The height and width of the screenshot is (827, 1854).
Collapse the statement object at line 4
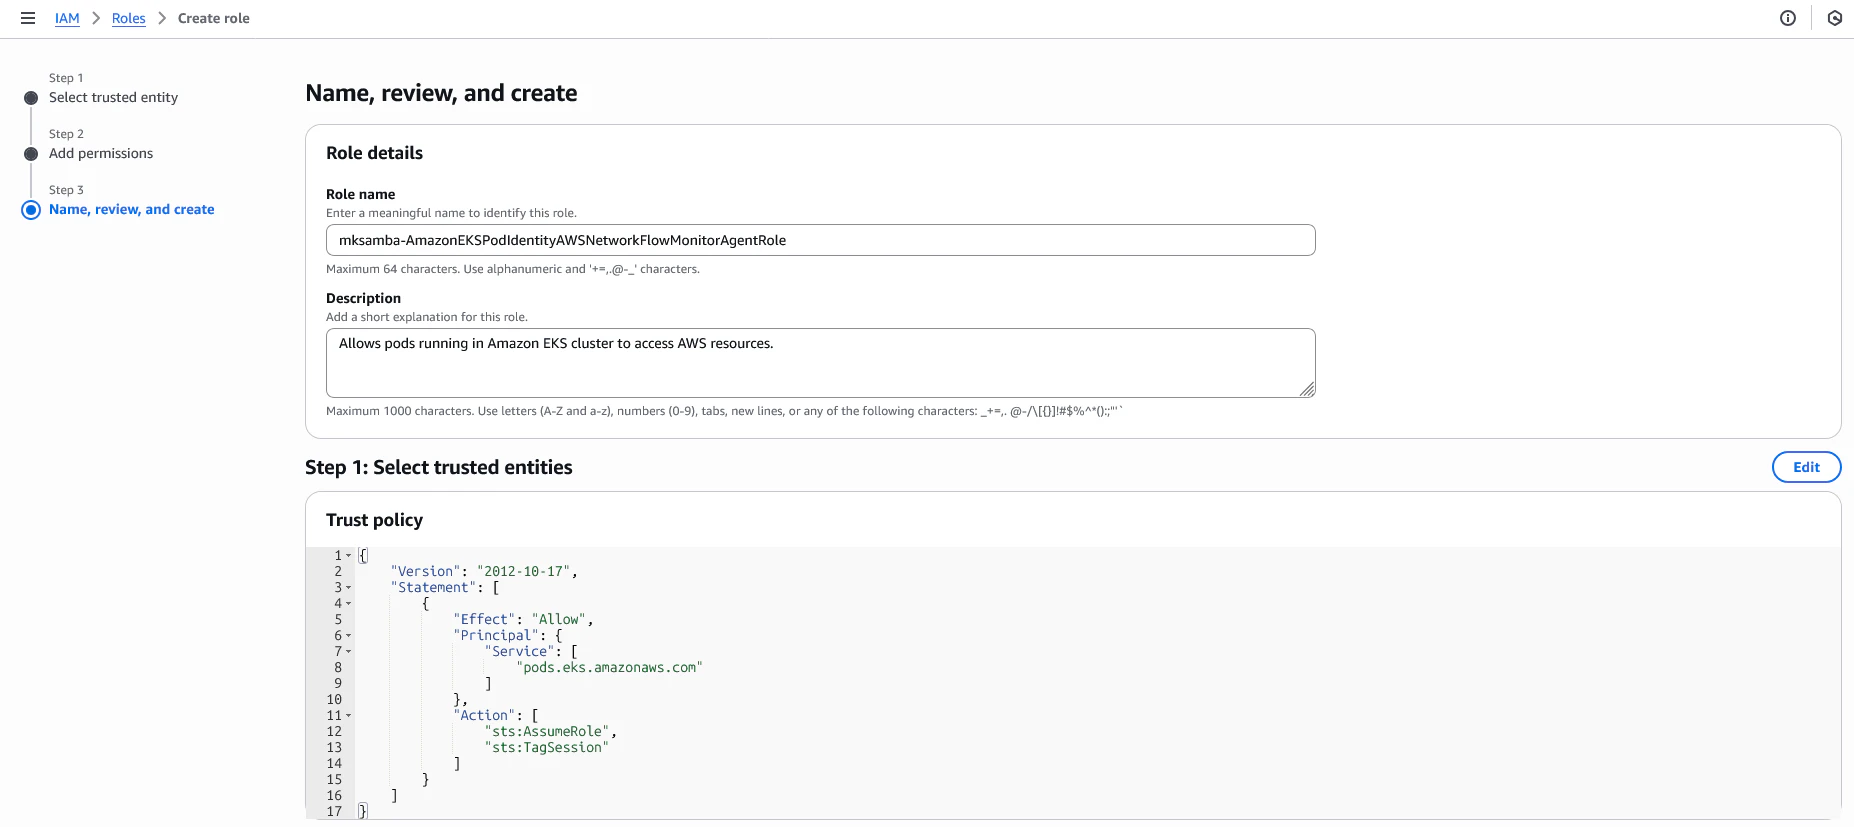pos(349,604)
